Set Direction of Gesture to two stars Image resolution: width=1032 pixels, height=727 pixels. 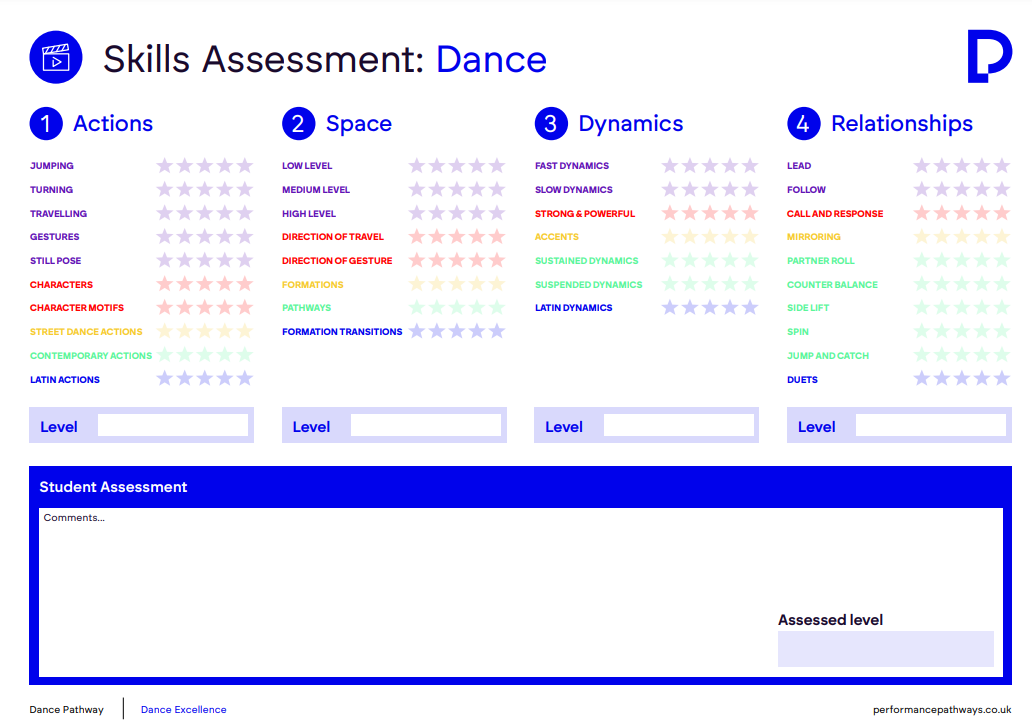(437, 261)
